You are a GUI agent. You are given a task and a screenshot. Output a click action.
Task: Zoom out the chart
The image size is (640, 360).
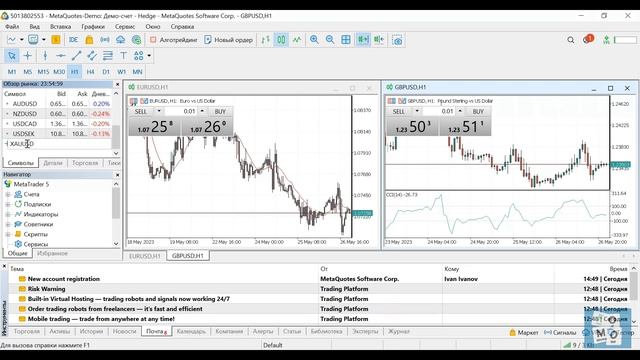tap(330, 40)
